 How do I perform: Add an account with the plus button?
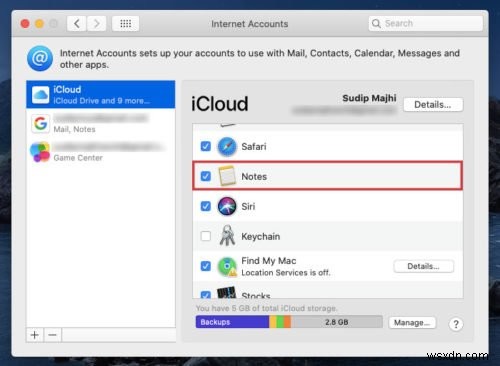click(x=35, y=334)
